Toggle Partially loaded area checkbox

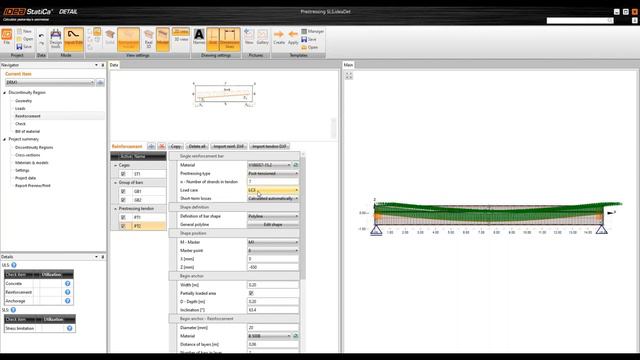(251, 293)
